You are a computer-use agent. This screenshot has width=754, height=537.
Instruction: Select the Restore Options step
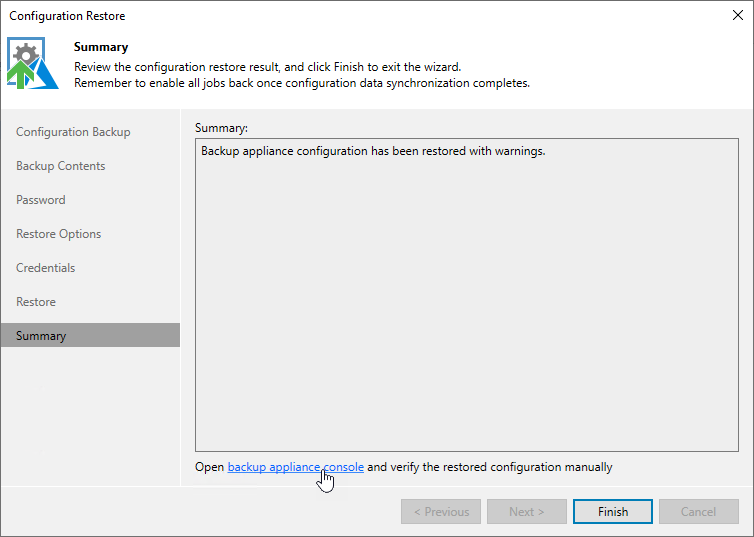click(59, 234)
